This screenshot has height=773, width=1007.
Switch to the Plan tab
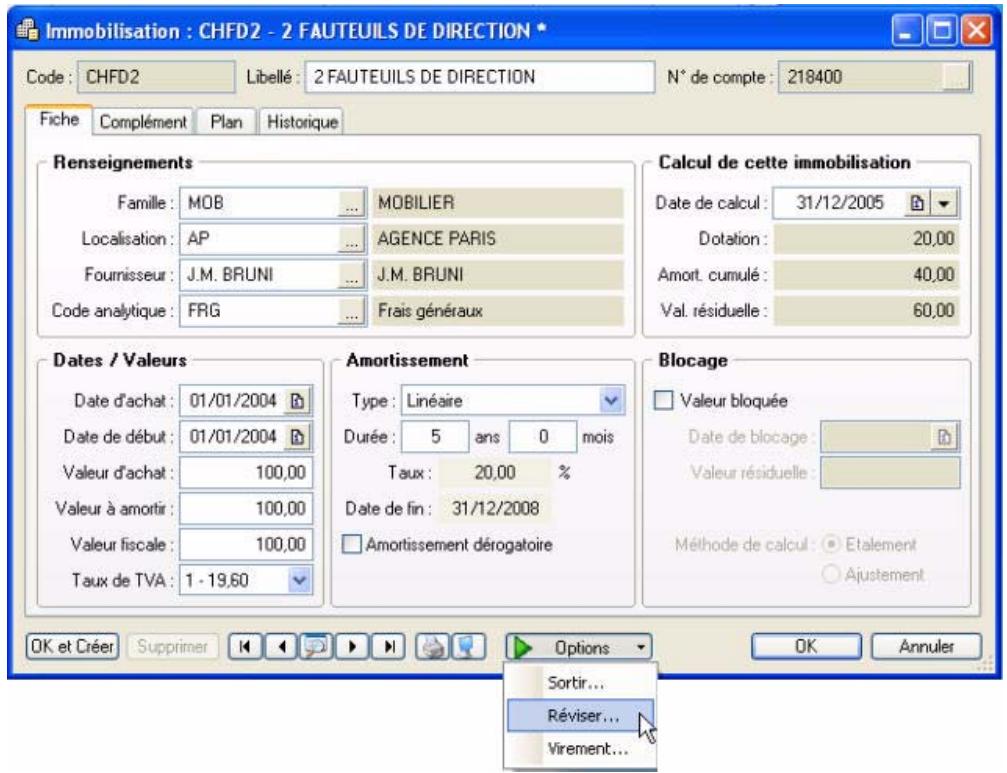tap(226, 121)
